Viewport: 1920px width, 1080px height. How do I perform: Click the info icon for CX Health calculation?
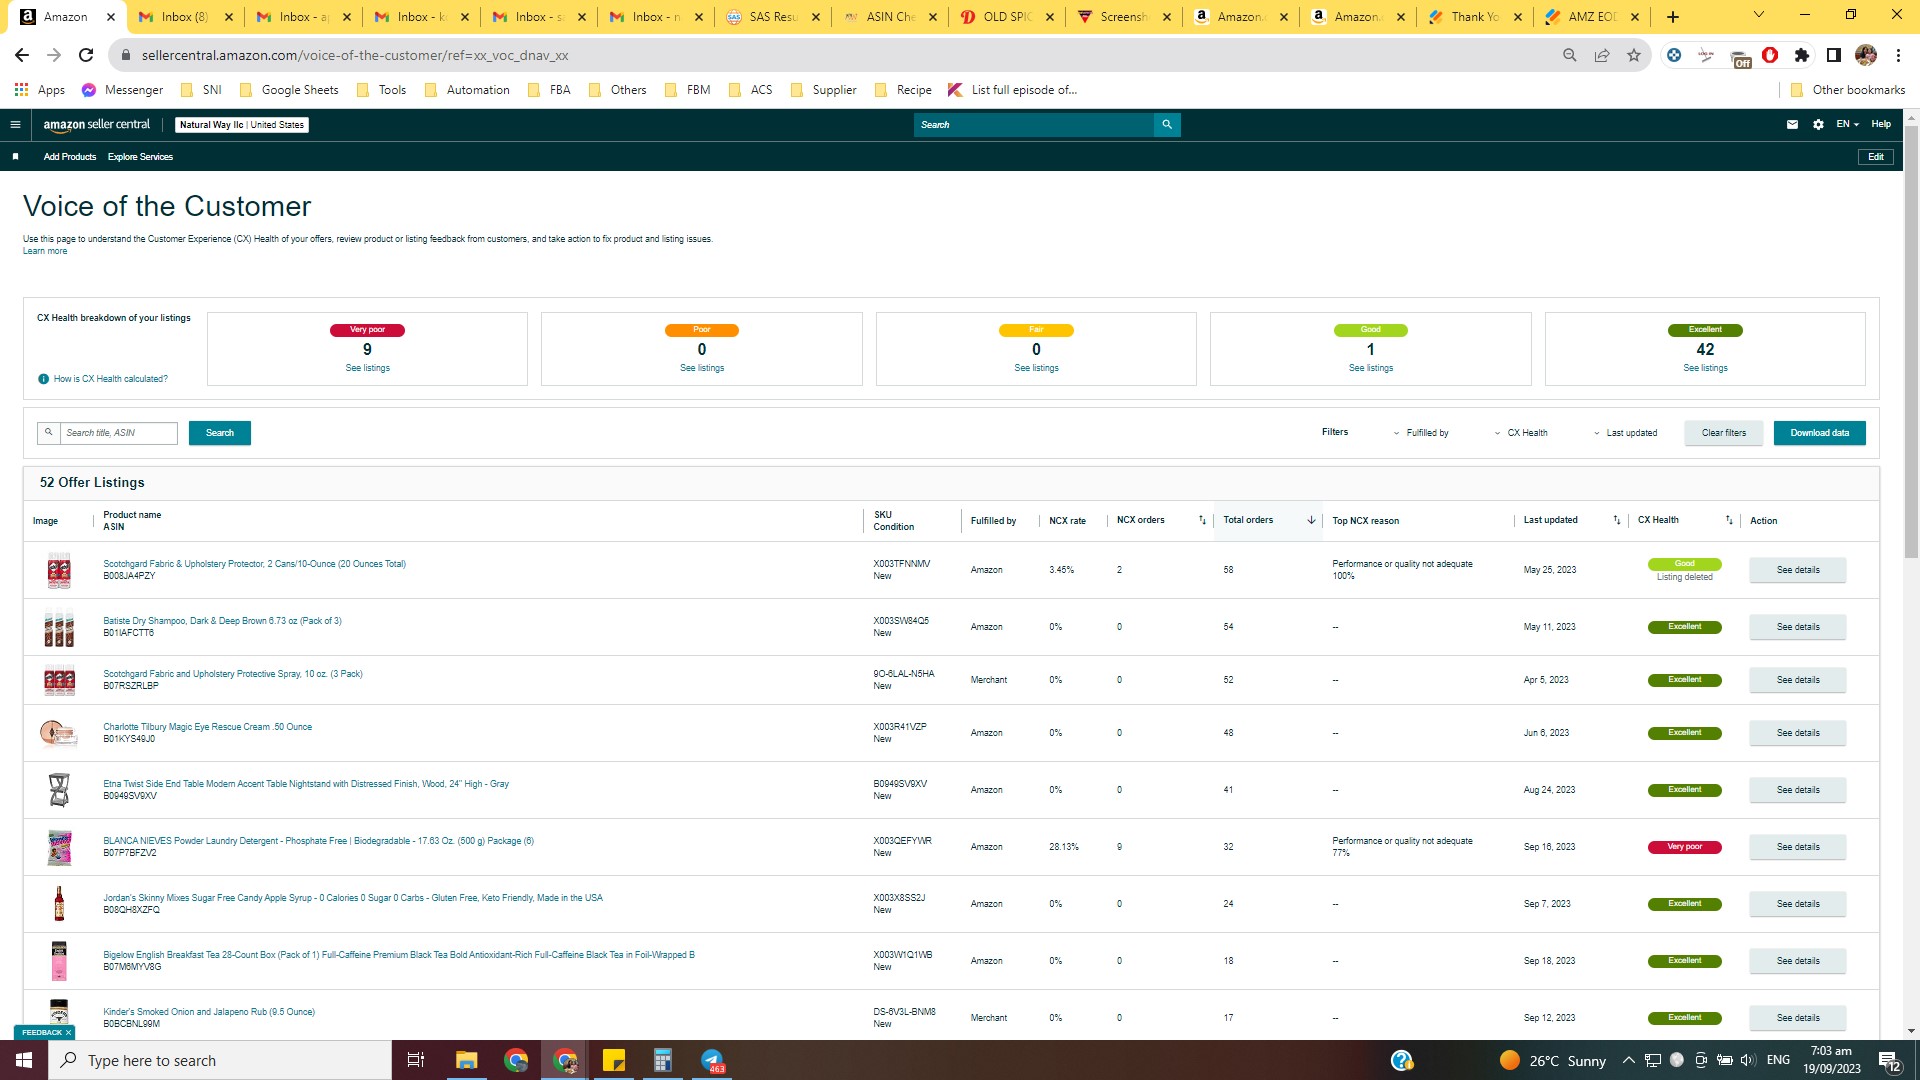(x=43, y=379)
